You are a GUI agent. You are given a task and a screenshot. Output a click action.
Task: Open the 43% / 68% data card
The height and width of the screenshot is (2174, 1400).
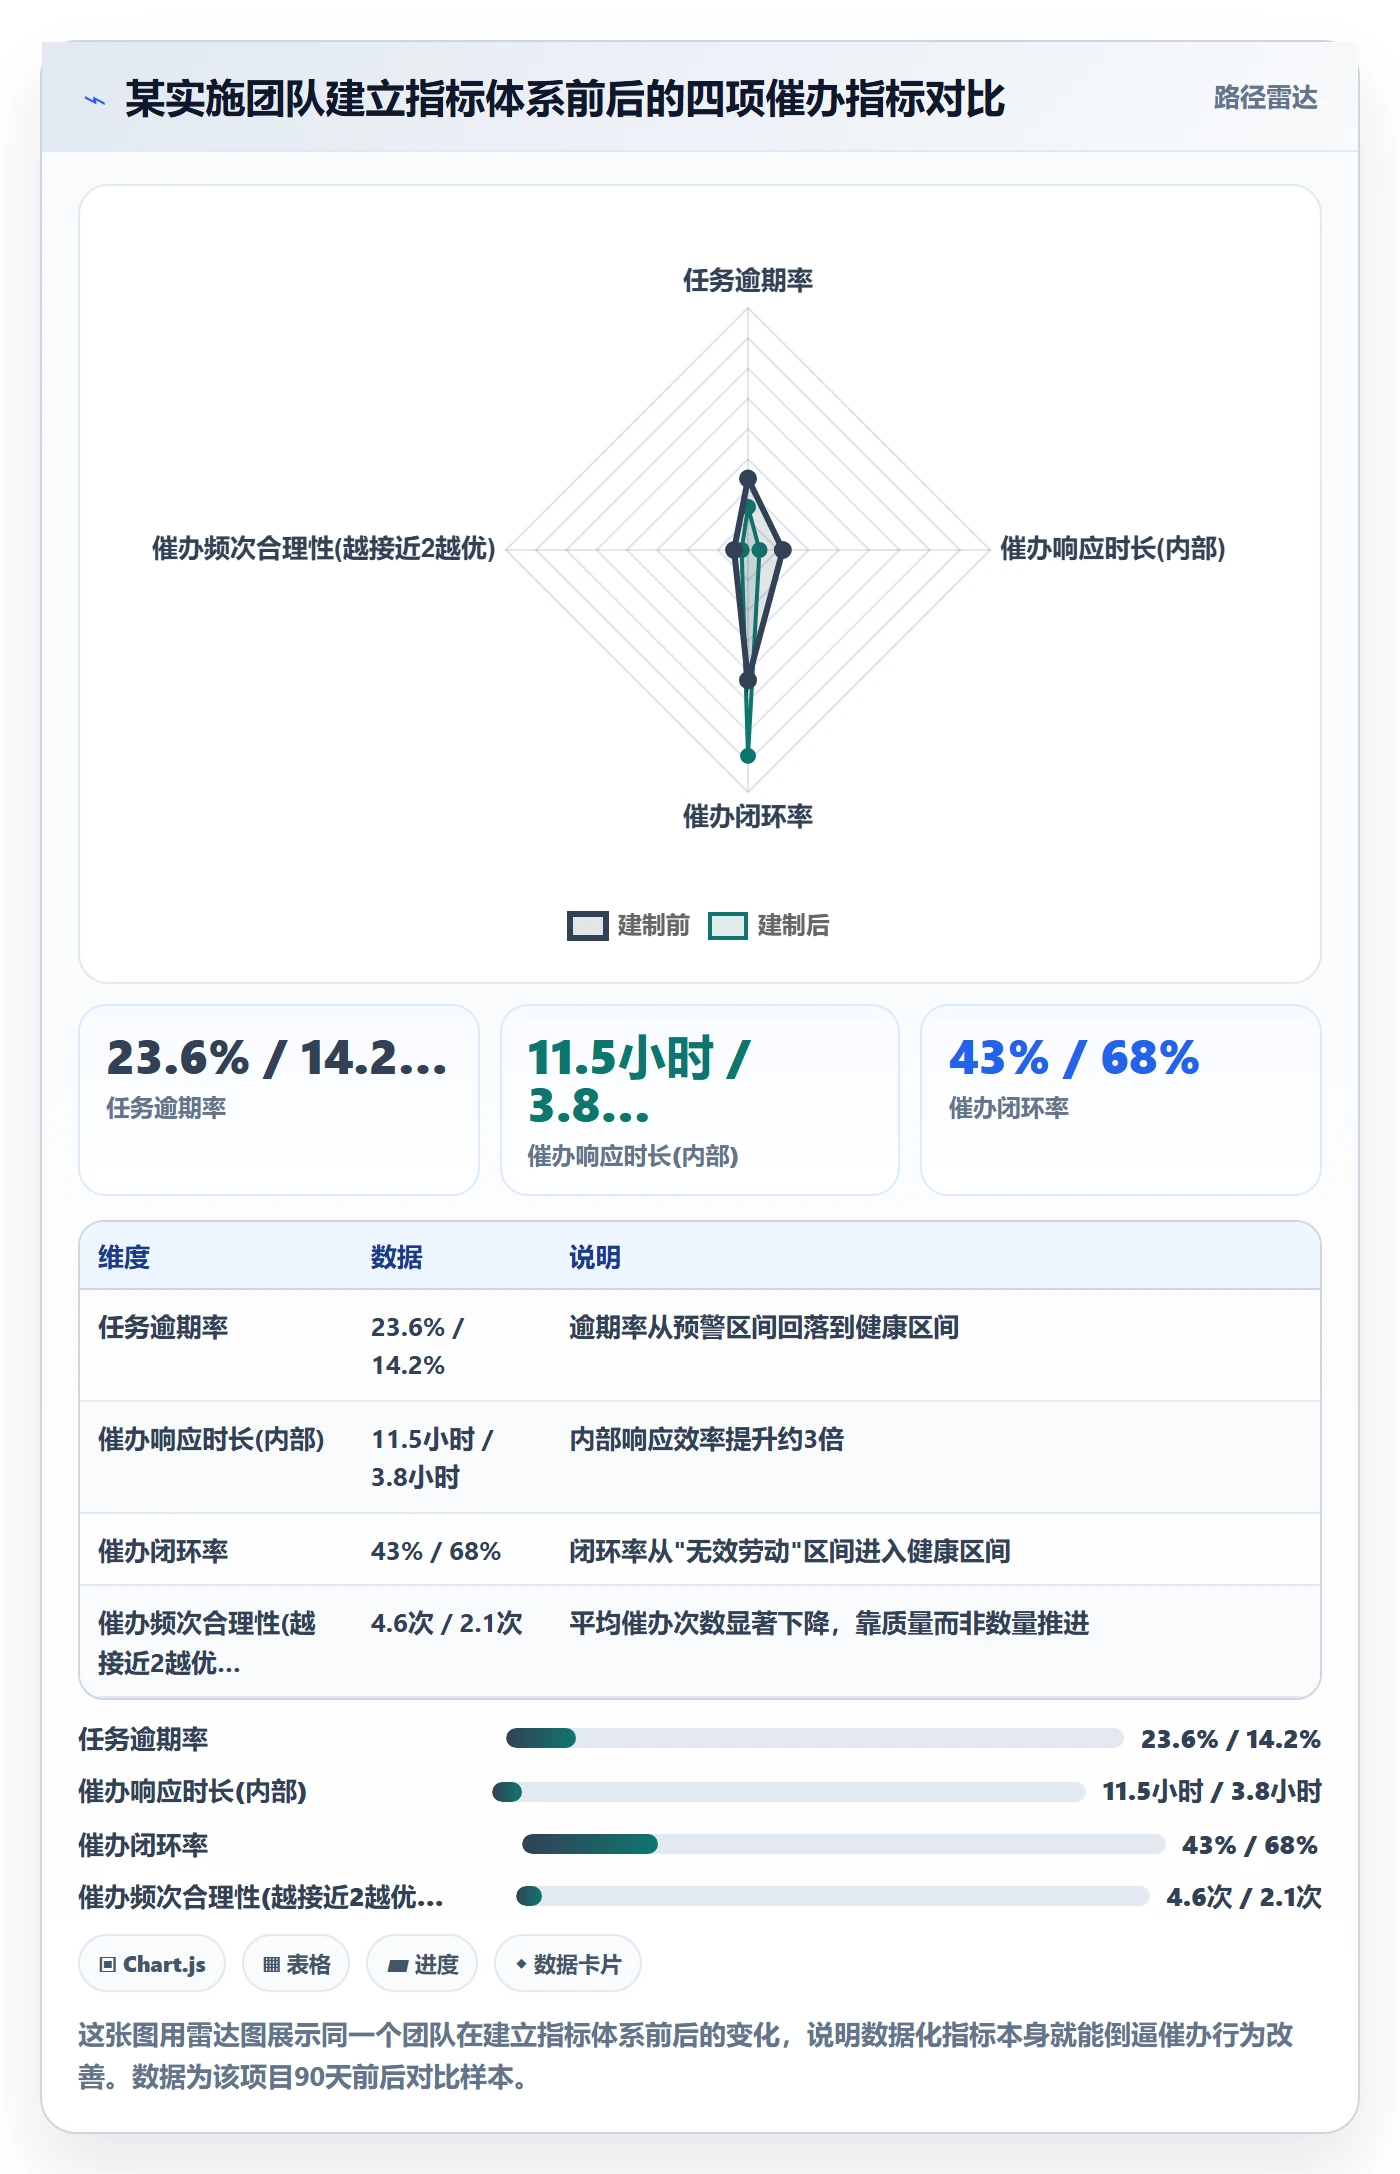click(1121, 1100)
